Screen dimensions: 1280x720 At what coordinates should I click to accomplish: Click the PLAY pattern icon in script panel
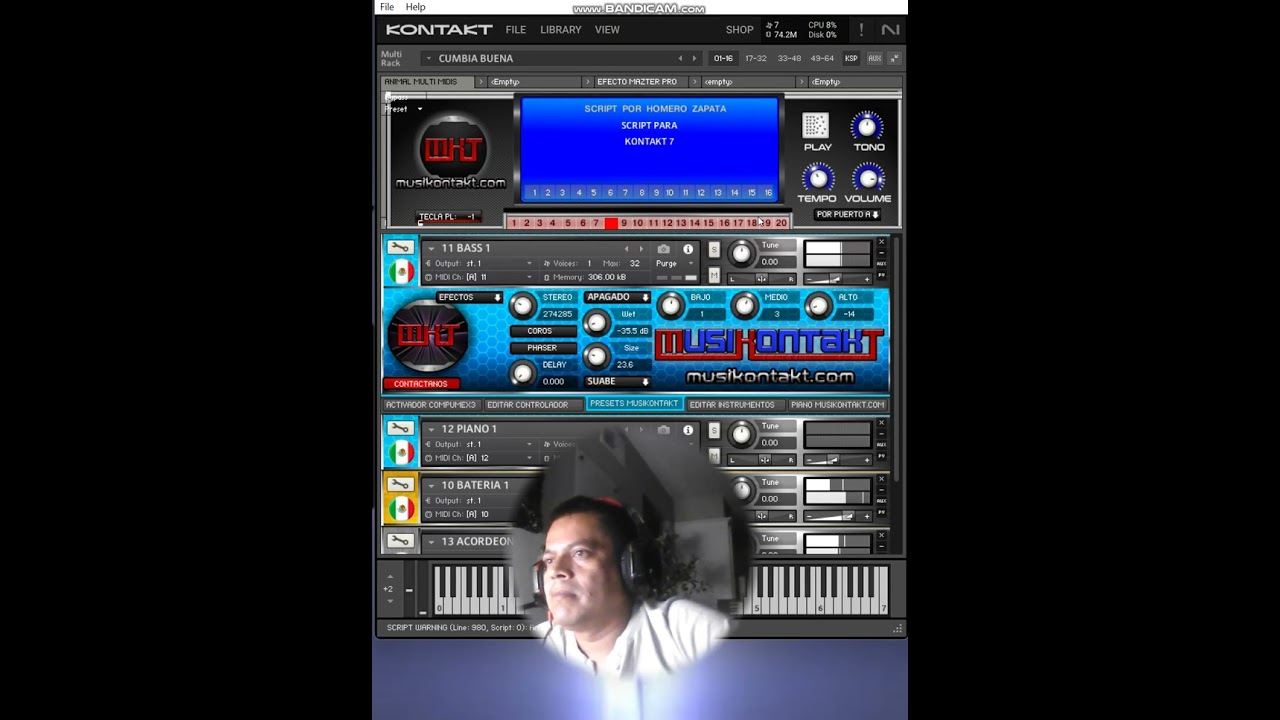point(816,125)
